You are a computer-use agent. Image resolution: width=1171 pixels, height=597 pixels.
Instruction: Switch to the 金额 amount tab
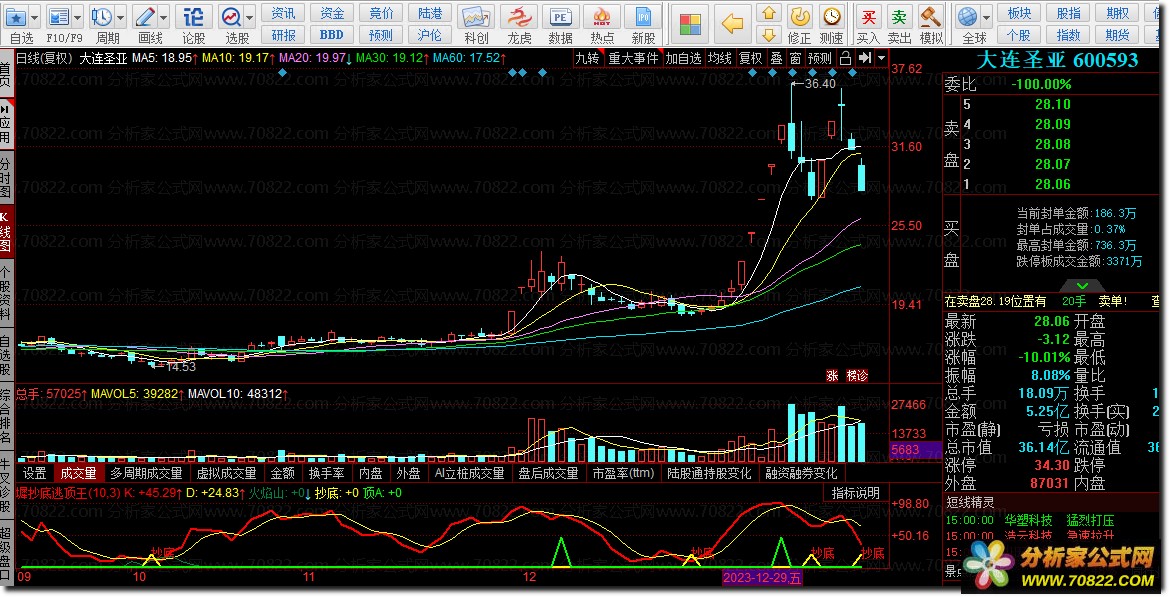coord(282,474)
